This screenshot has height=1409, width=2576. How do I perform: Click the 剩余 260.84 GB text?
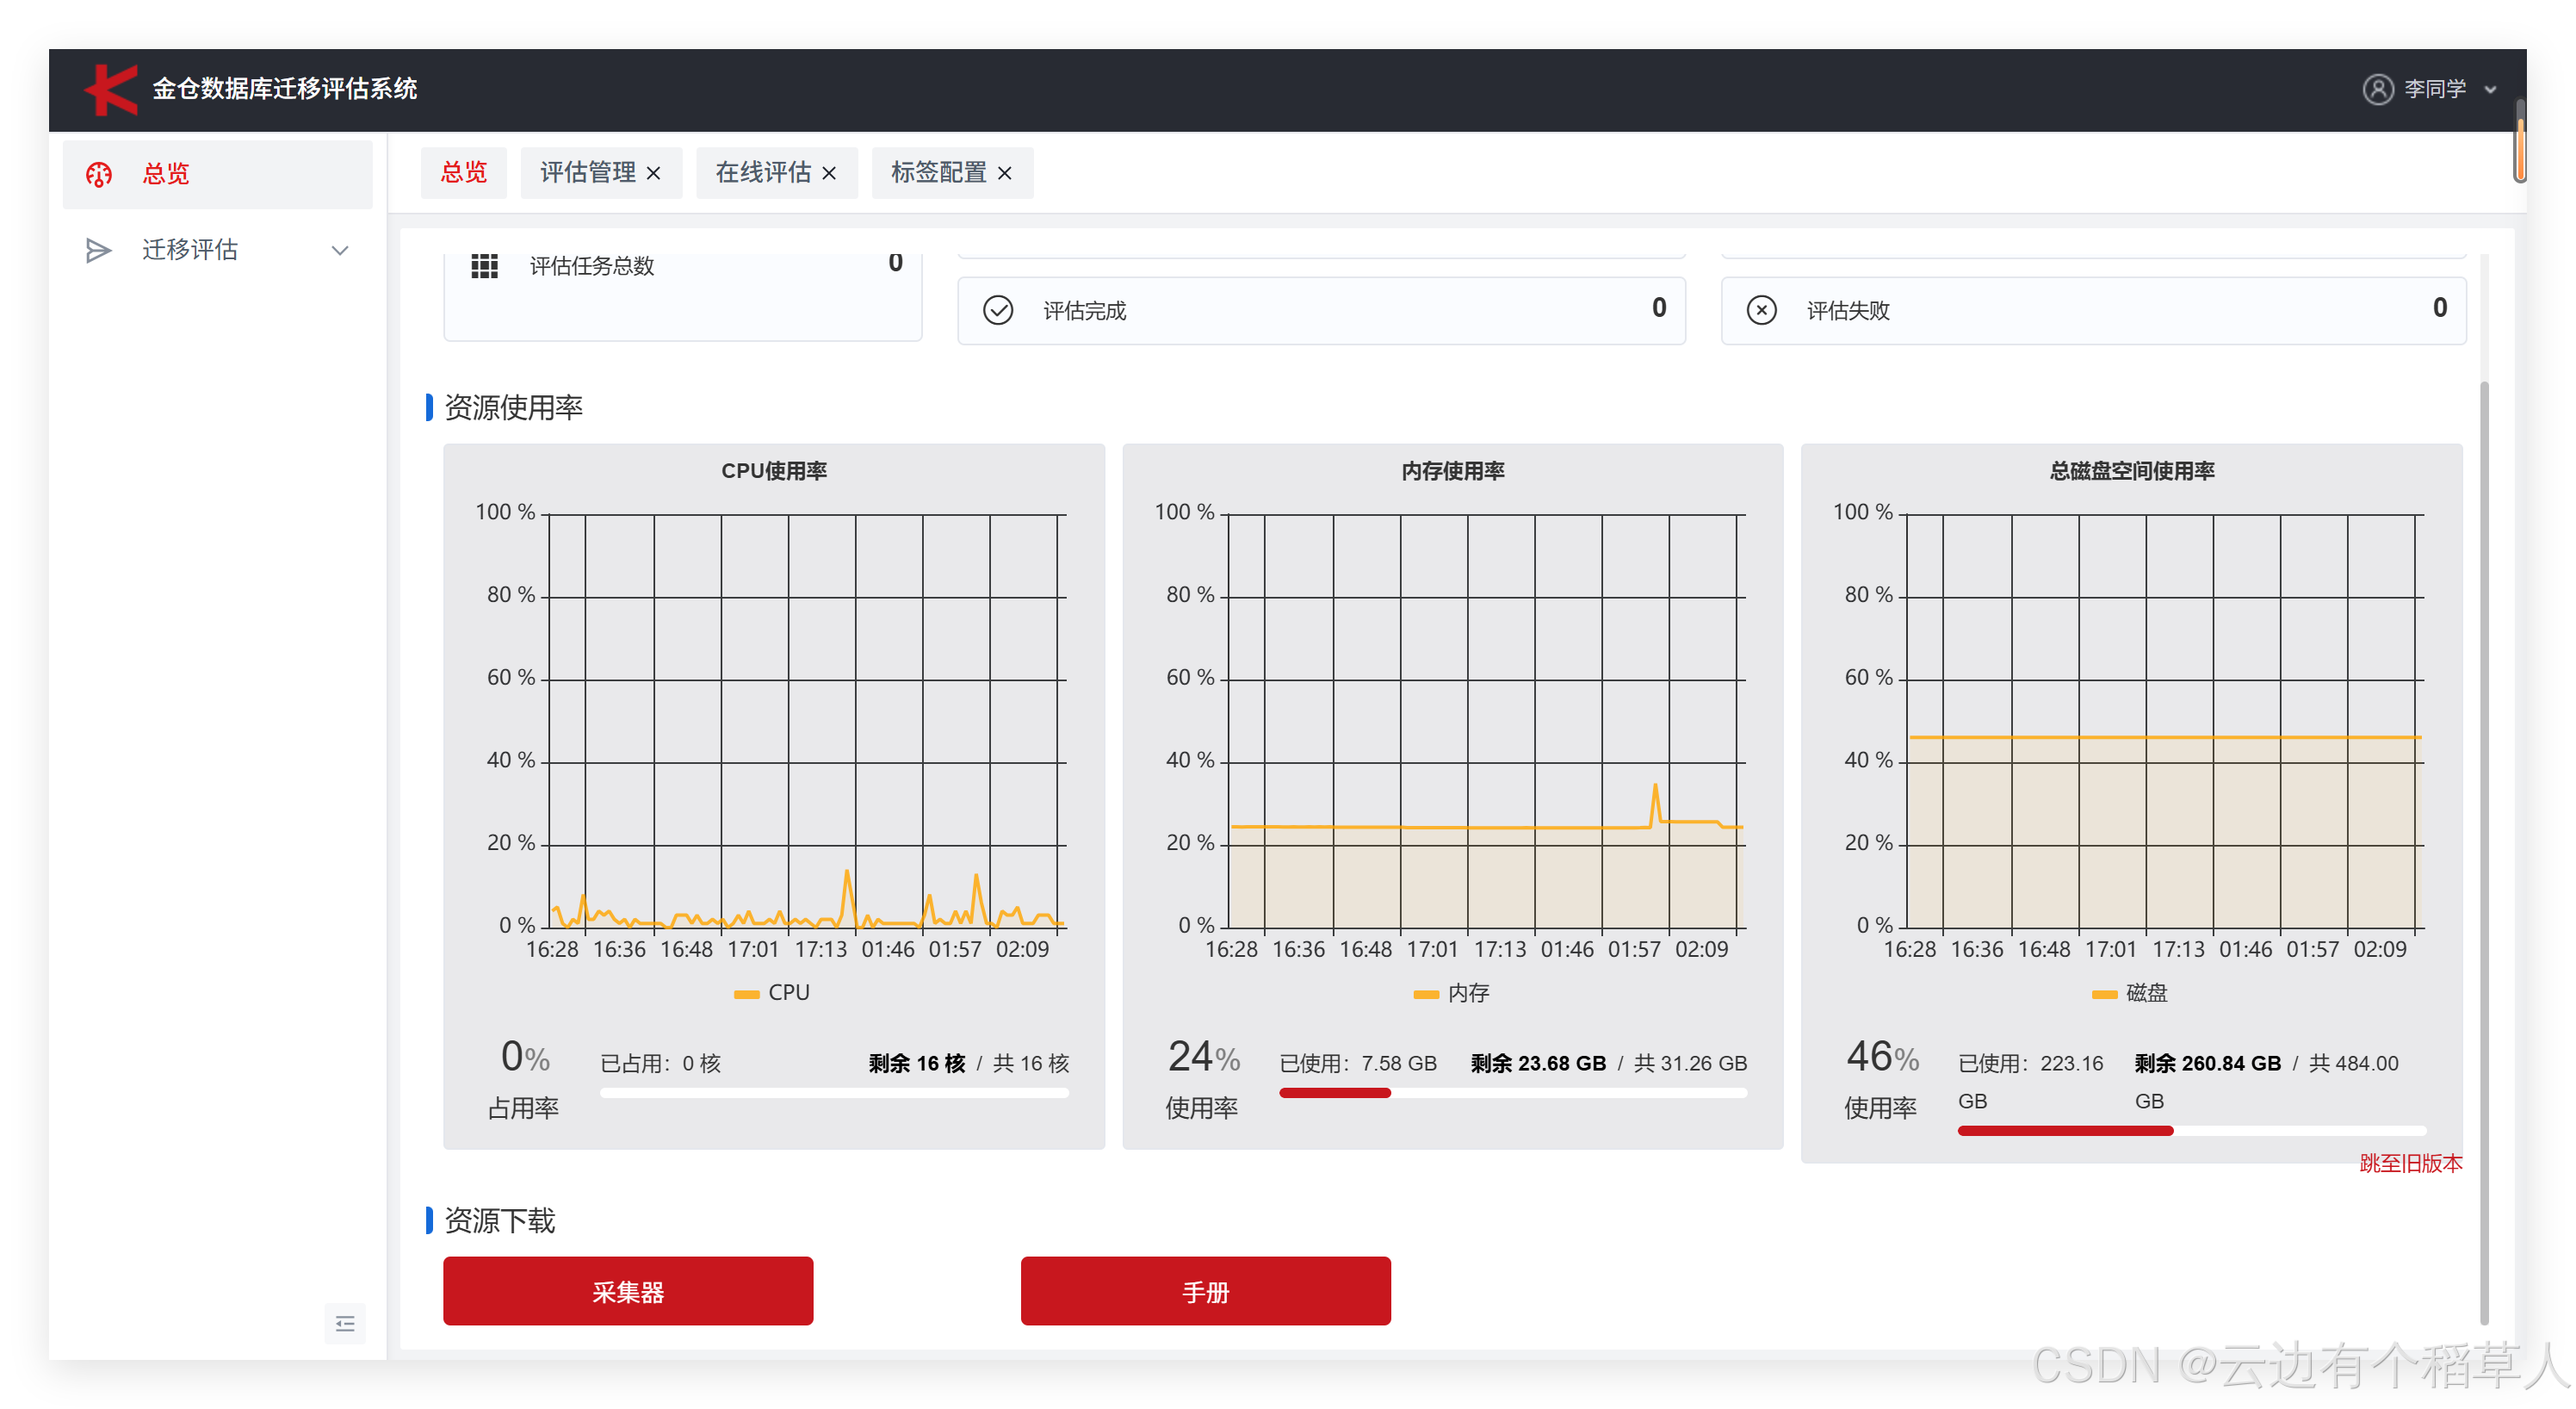pyautogui.click(x=2208, y=1063)
